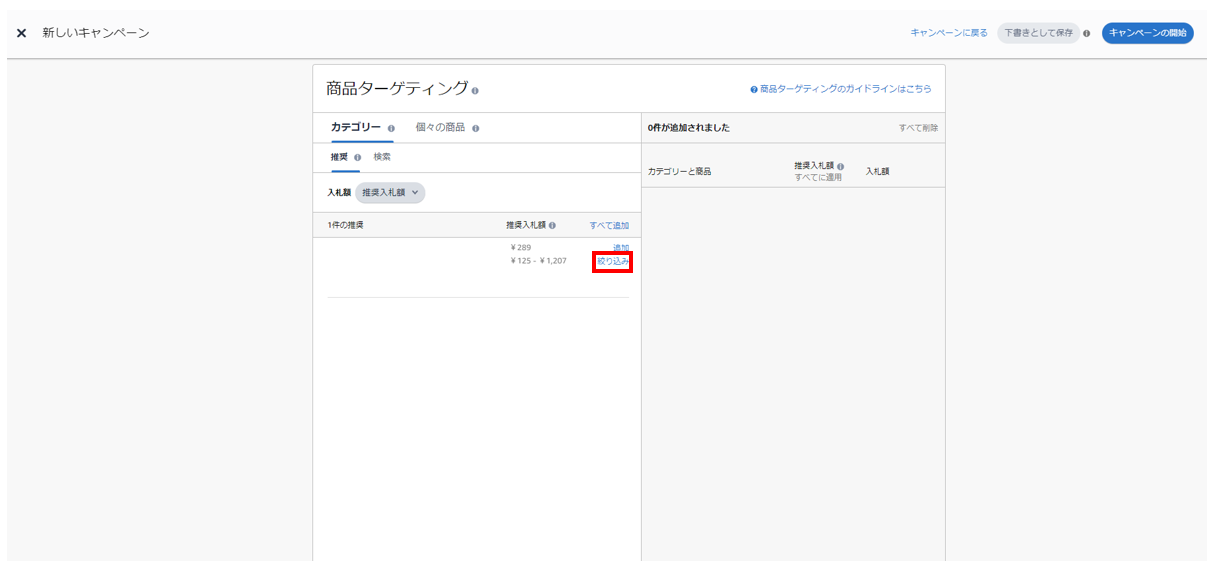Click the info icon beside the カテゴリー tab
The width and height of the screenshot is (1216, 567).
[391, 128]
